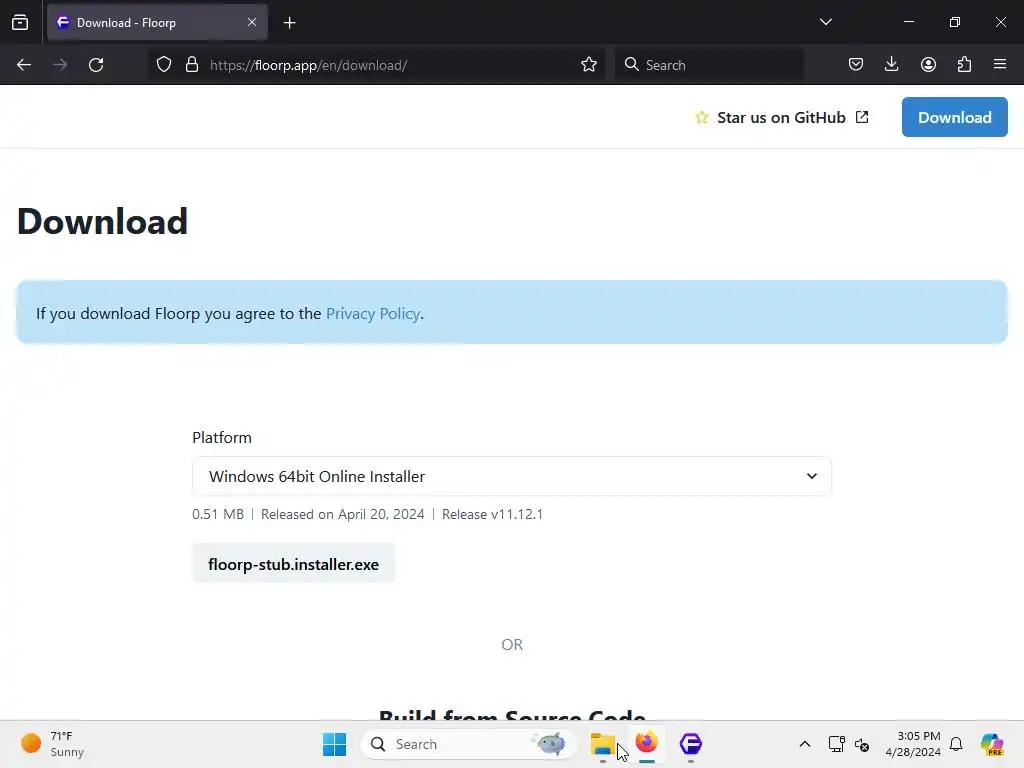Image resolution: width=1024 pixels, height=768 pixels.
Task: Click the Released on April 20, 2024 text
Action: click(342, 514)
